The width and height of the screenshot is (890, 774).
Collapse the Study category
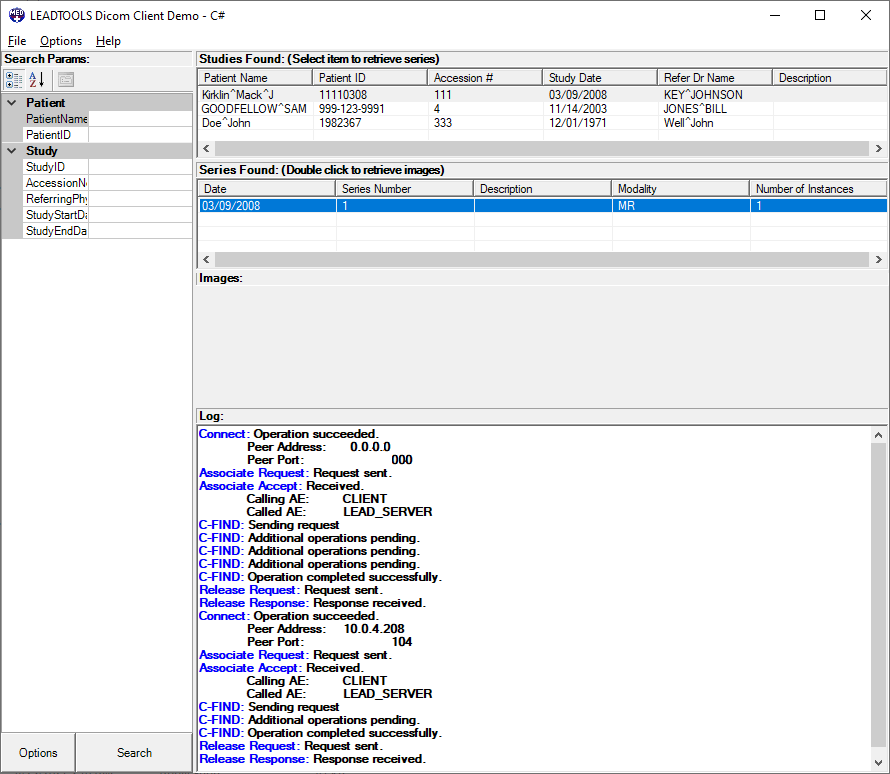12,151
